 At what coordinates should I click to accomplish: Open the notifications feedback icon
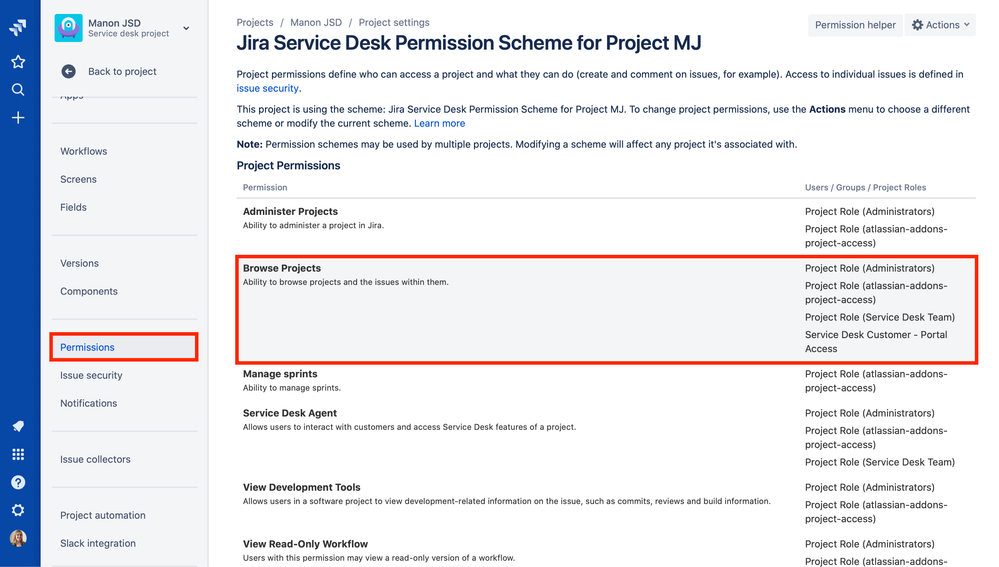18,426
